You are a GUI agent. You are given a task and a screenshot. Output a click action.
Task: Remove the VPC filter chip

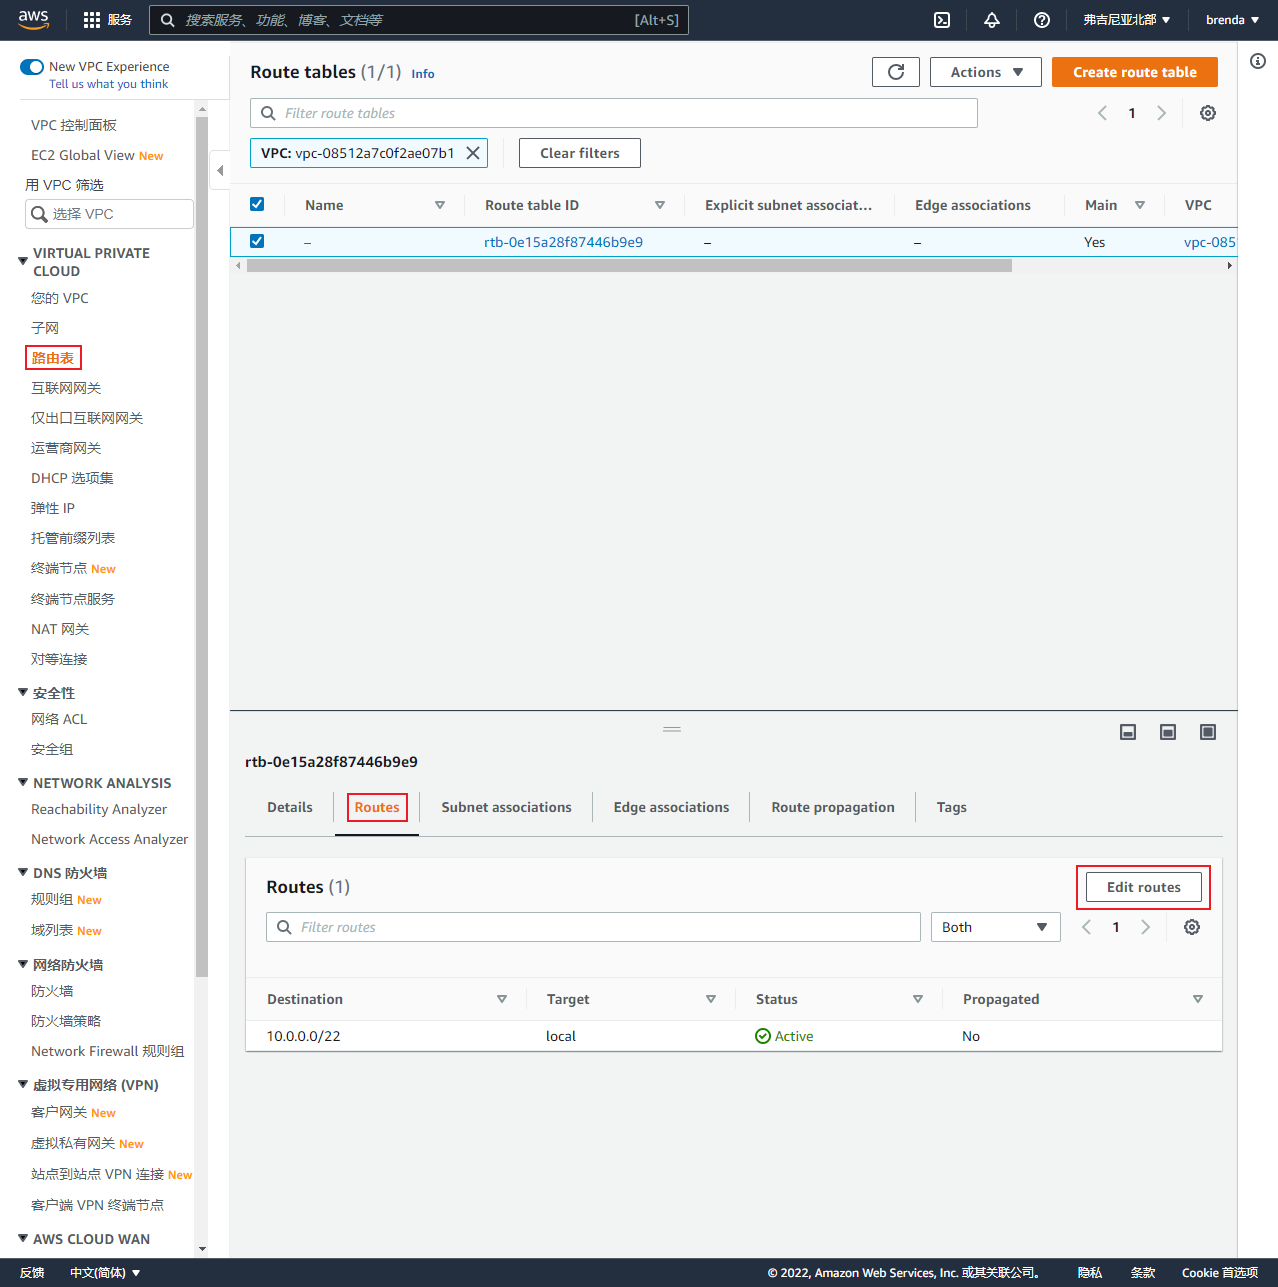point(473,153)
